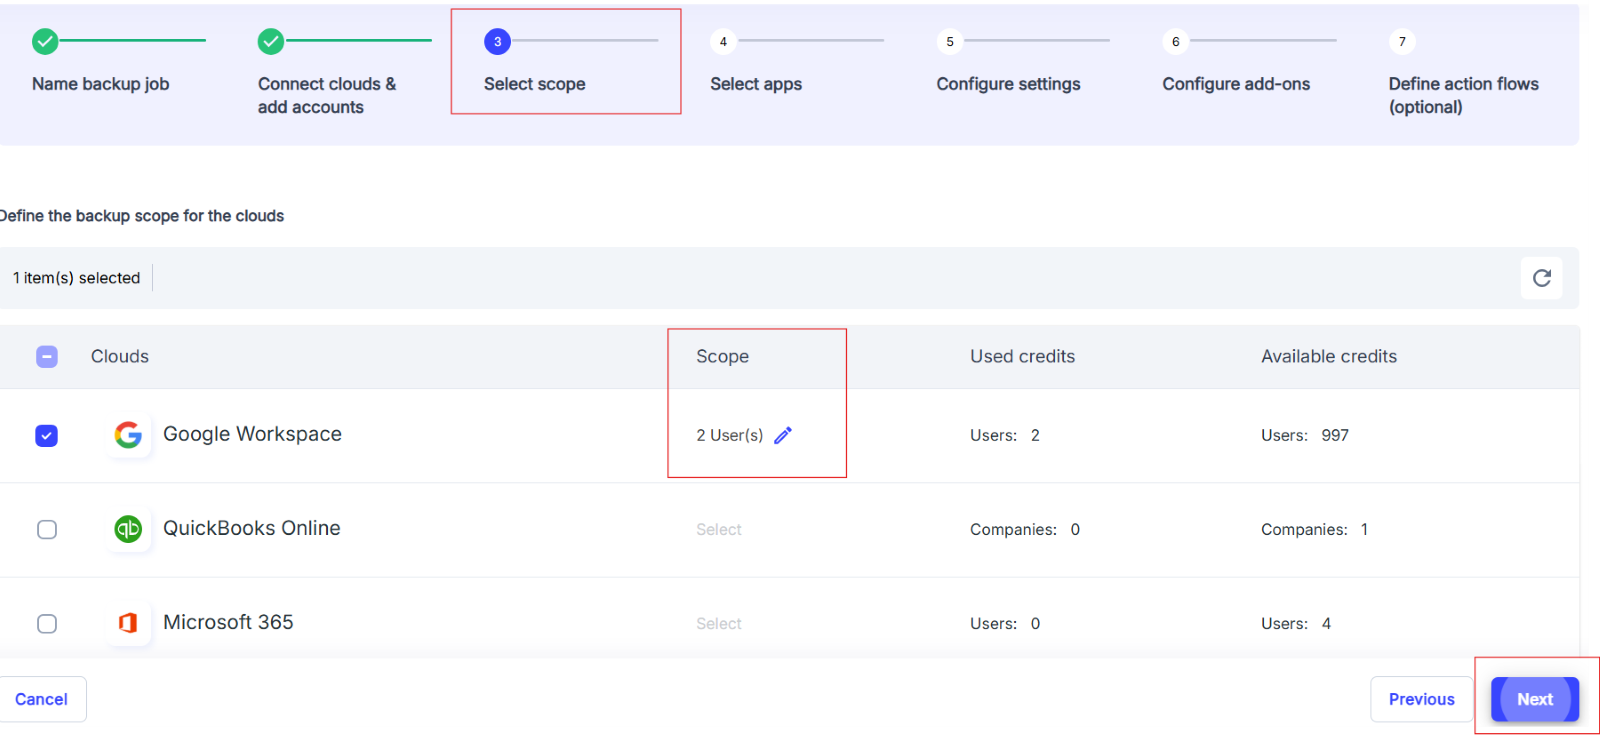Click QuickBooks used credits Companies: 0

[1025, 529]
